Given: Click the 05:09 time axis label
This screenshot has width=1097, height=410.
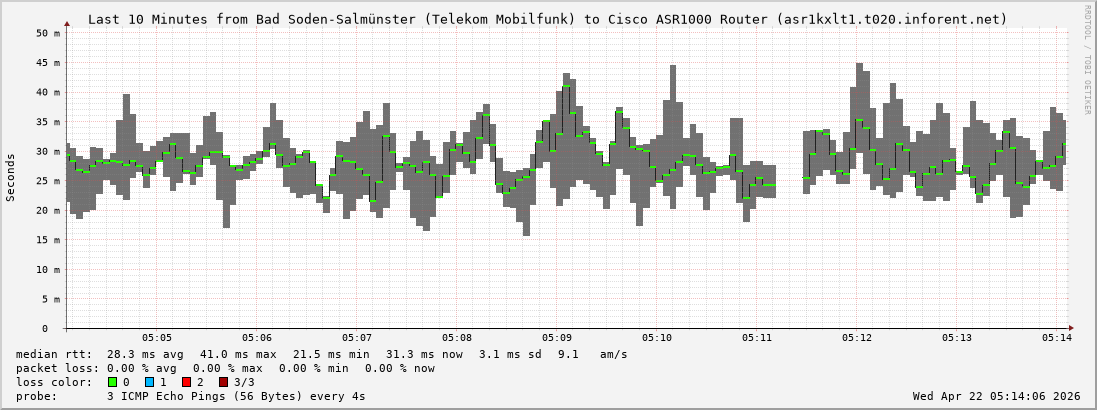Looking at the screenshot, I should [x=557, y=338].
